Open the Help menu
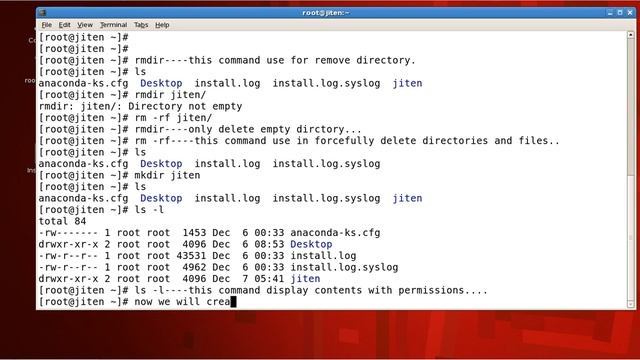The height and width of the screenshot is (360, 640). [162, 25]
